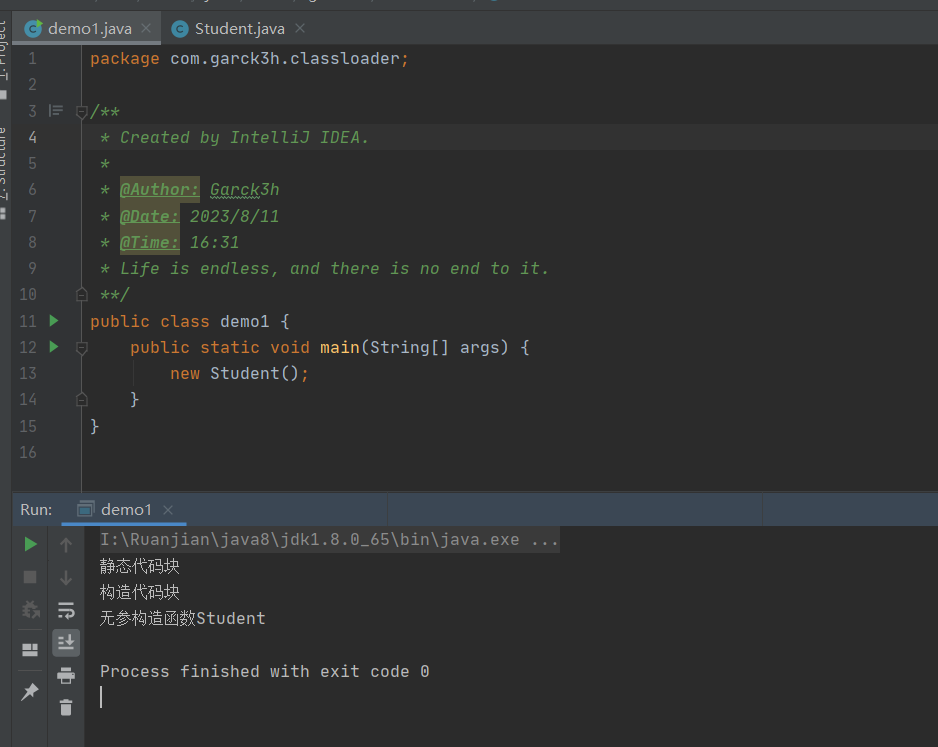The height and width of the screenshot is (747, 938).
Task: Click the 无参构造函数Student output line
Action: click(x=182, y=618)
